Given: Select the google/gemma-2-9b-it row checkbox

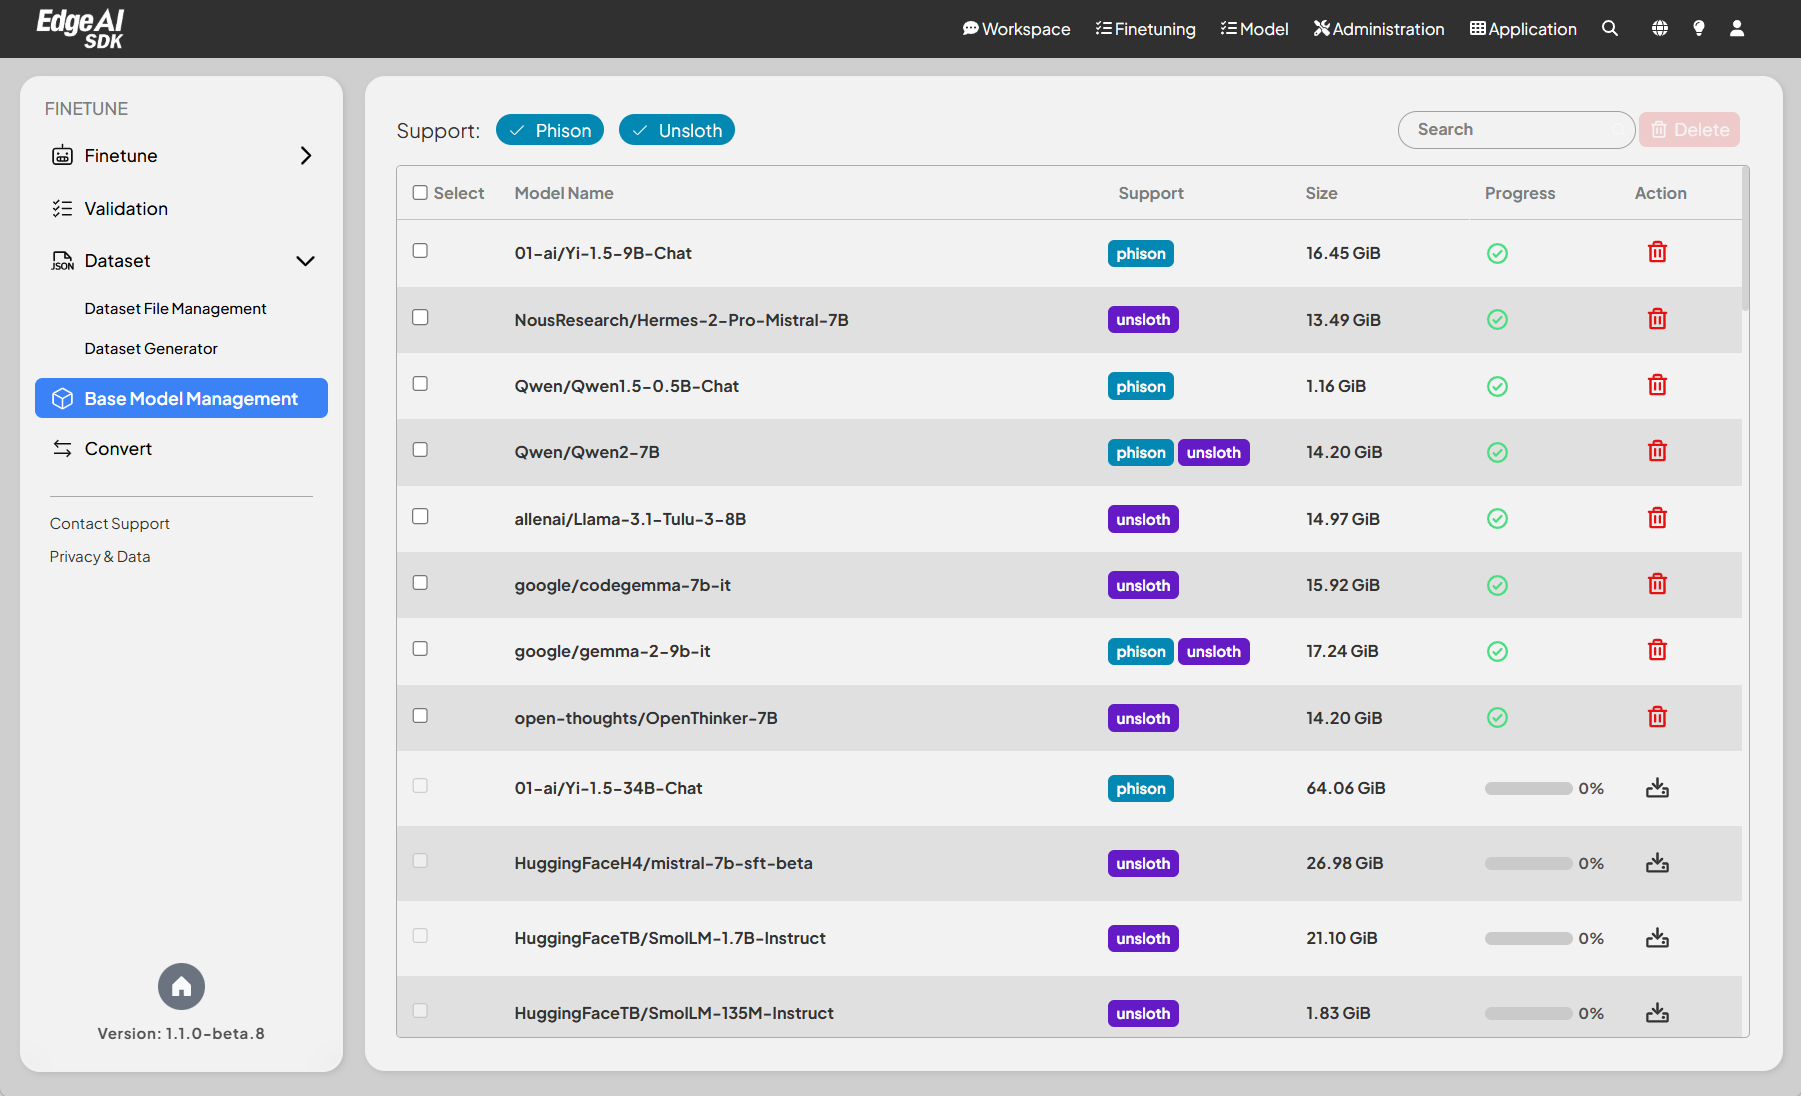Looking at the screenshot, I should click(420, 649).
